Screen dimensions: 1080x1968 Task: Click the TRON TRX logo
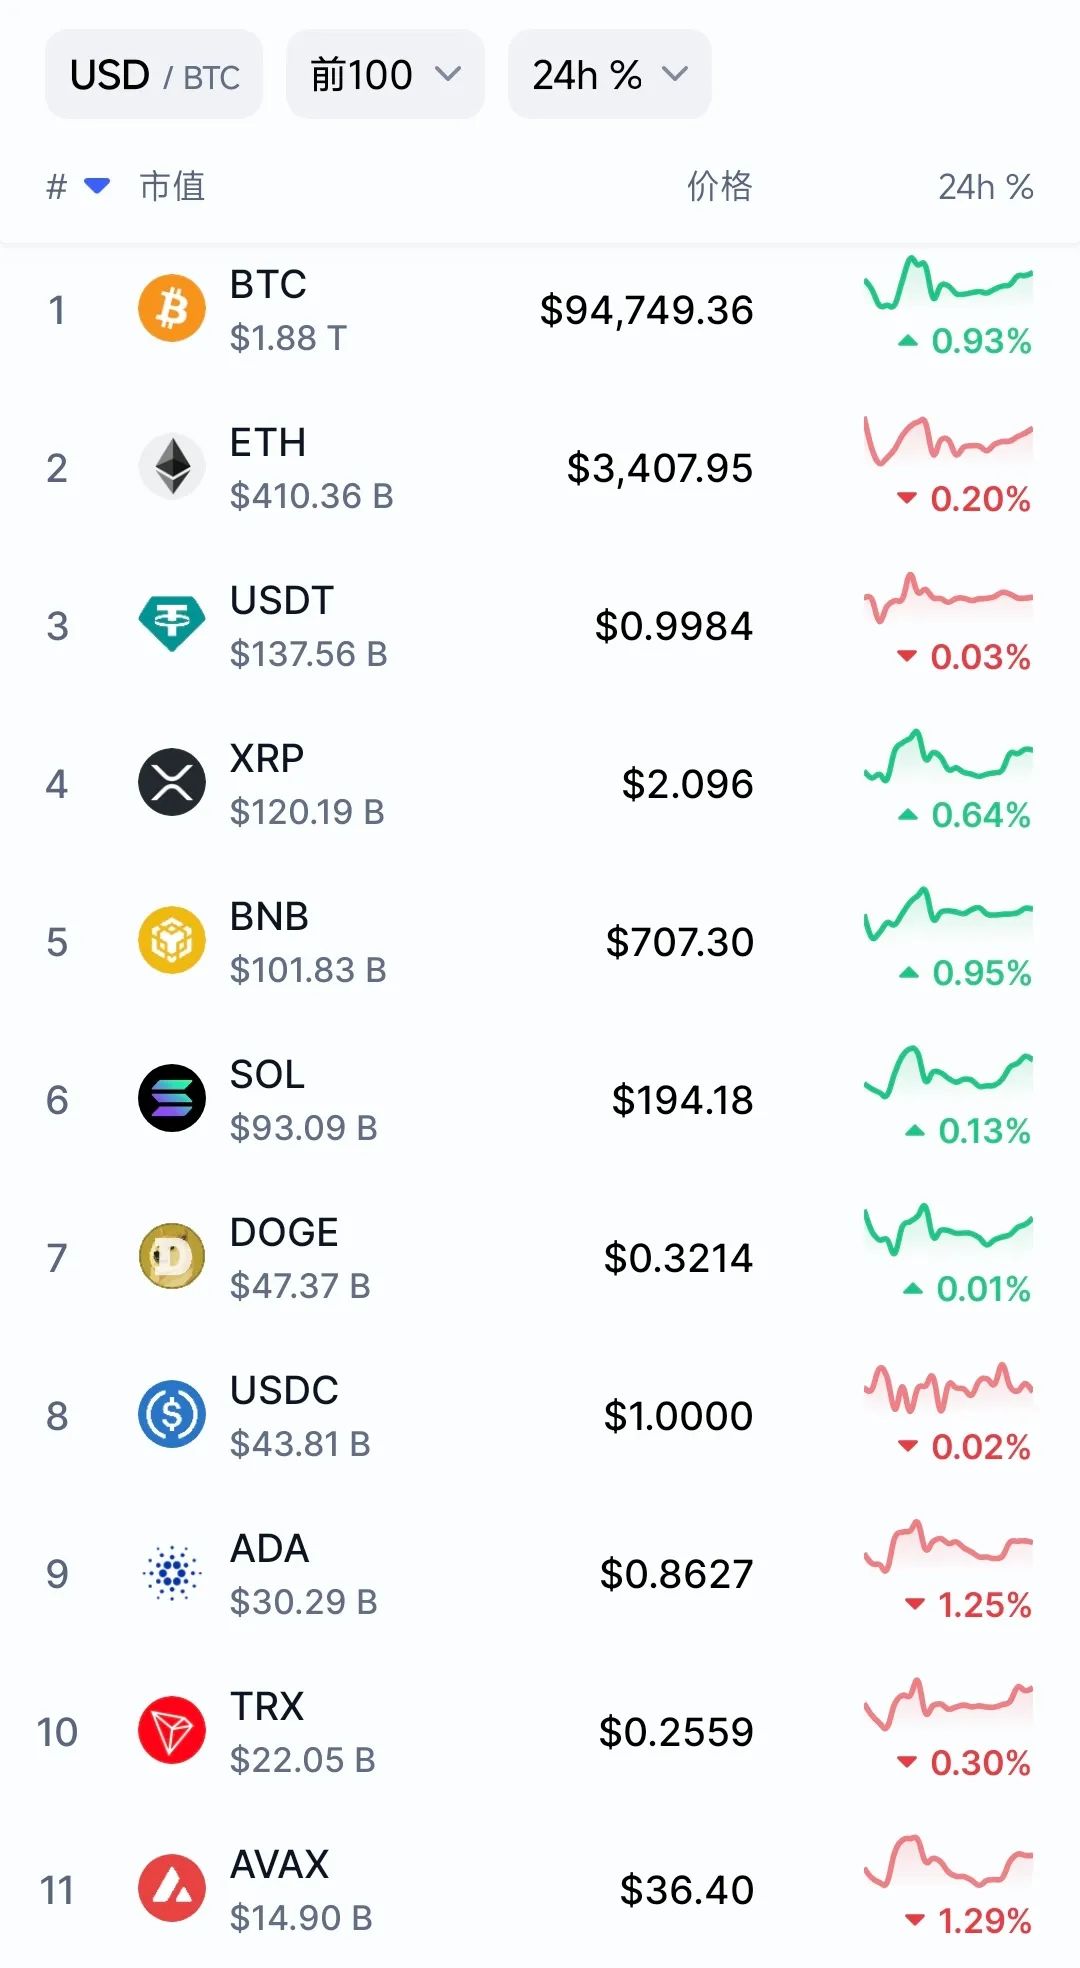tap(172, 1731)
